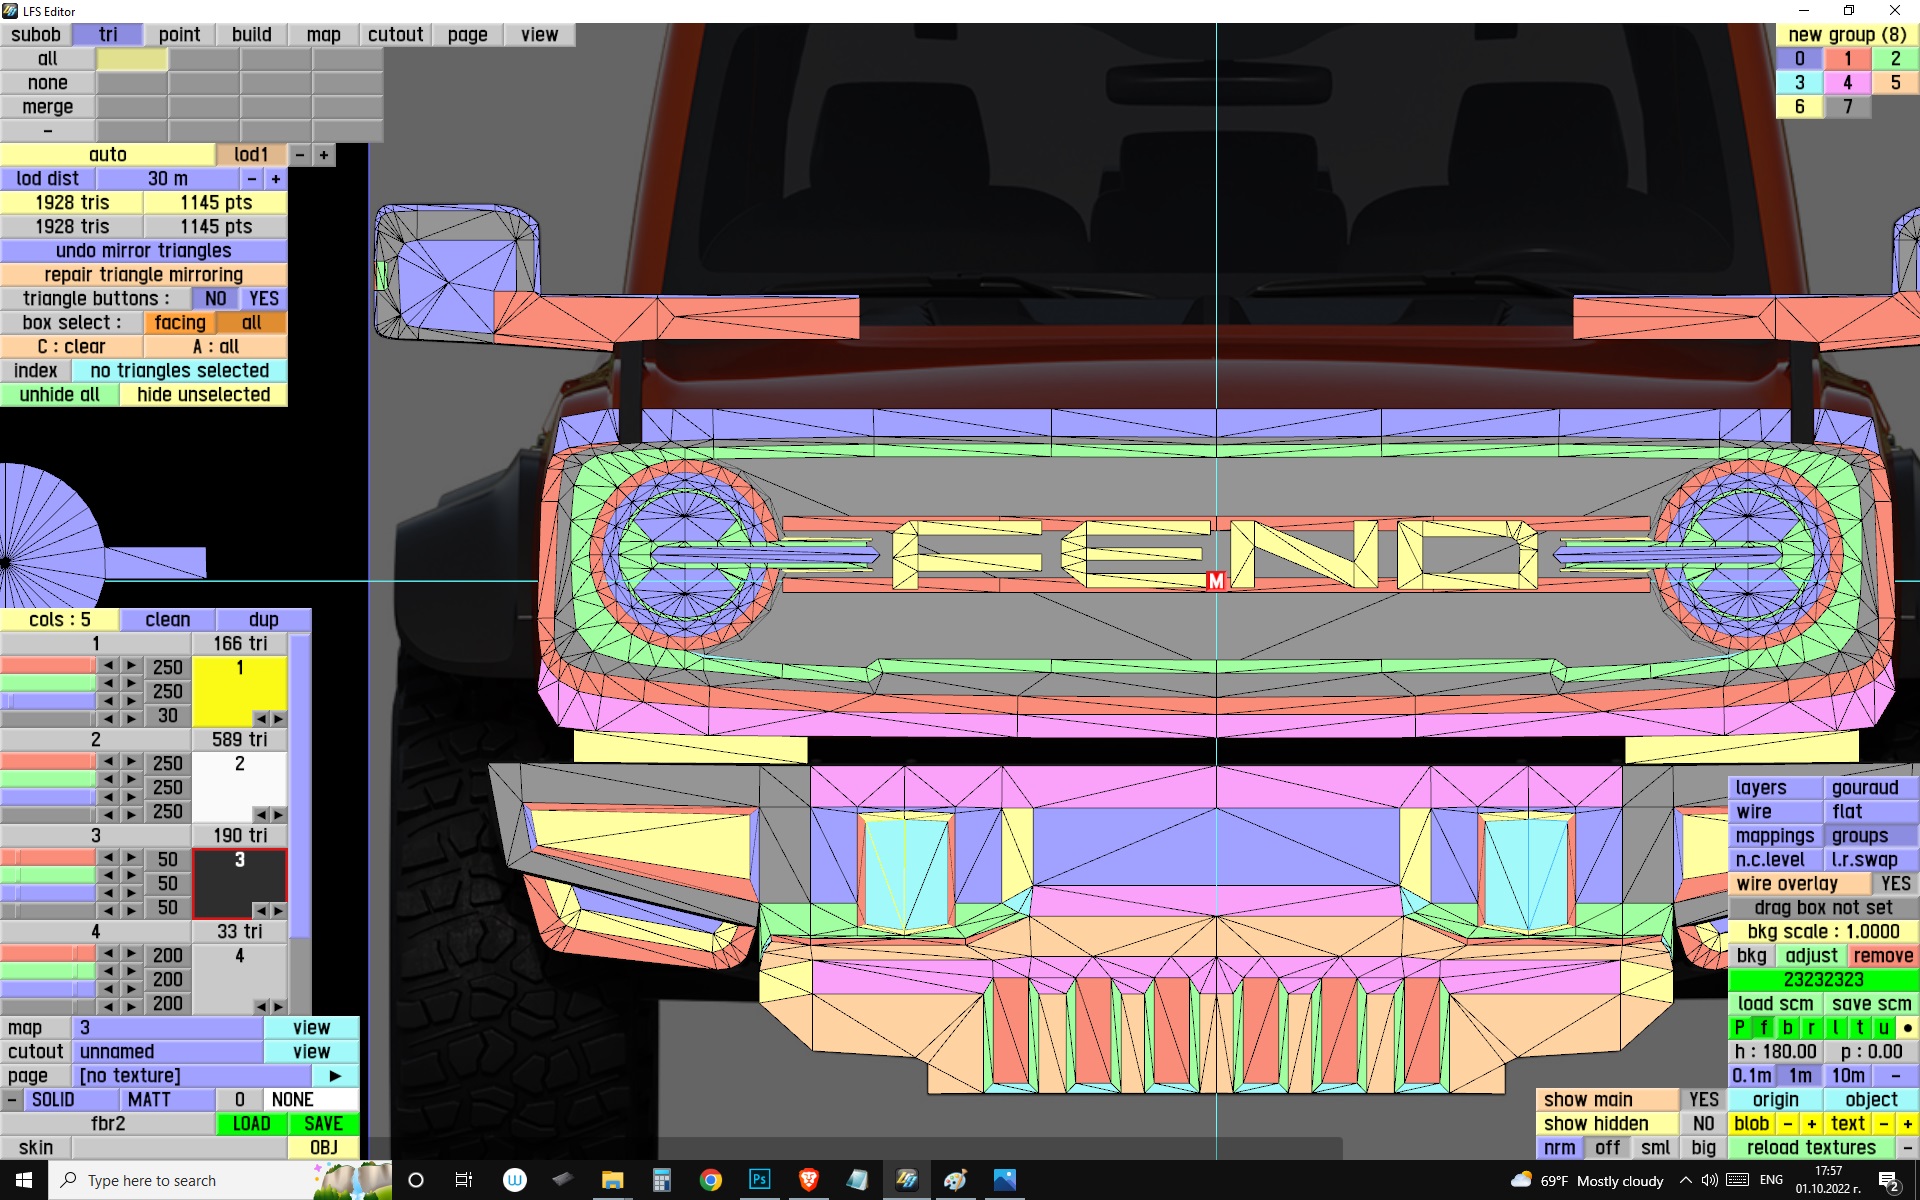This screenshot has height=1200, width=1920.
Task: Set triangle buttons to YES
Action: point(263,299)
